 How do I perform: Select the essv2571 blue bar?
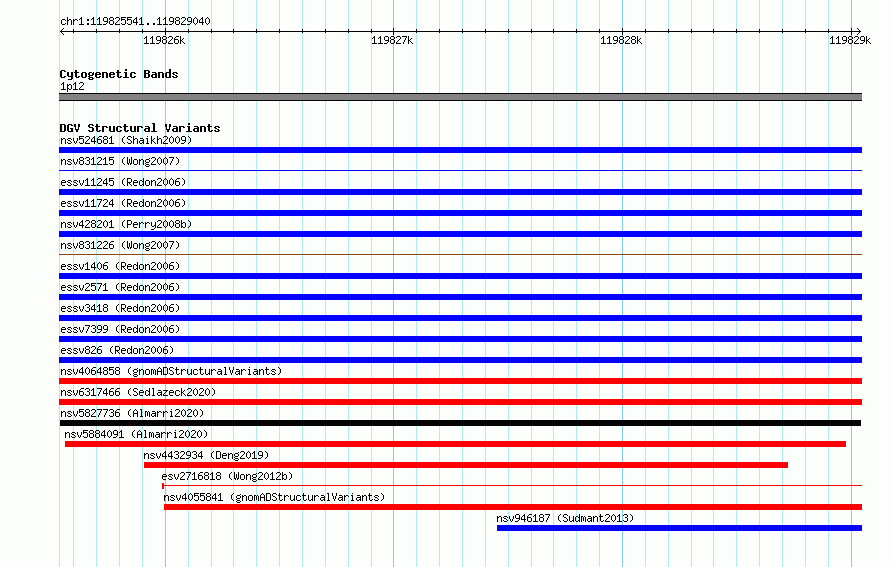pyautogui.click(x=460, y=297)
